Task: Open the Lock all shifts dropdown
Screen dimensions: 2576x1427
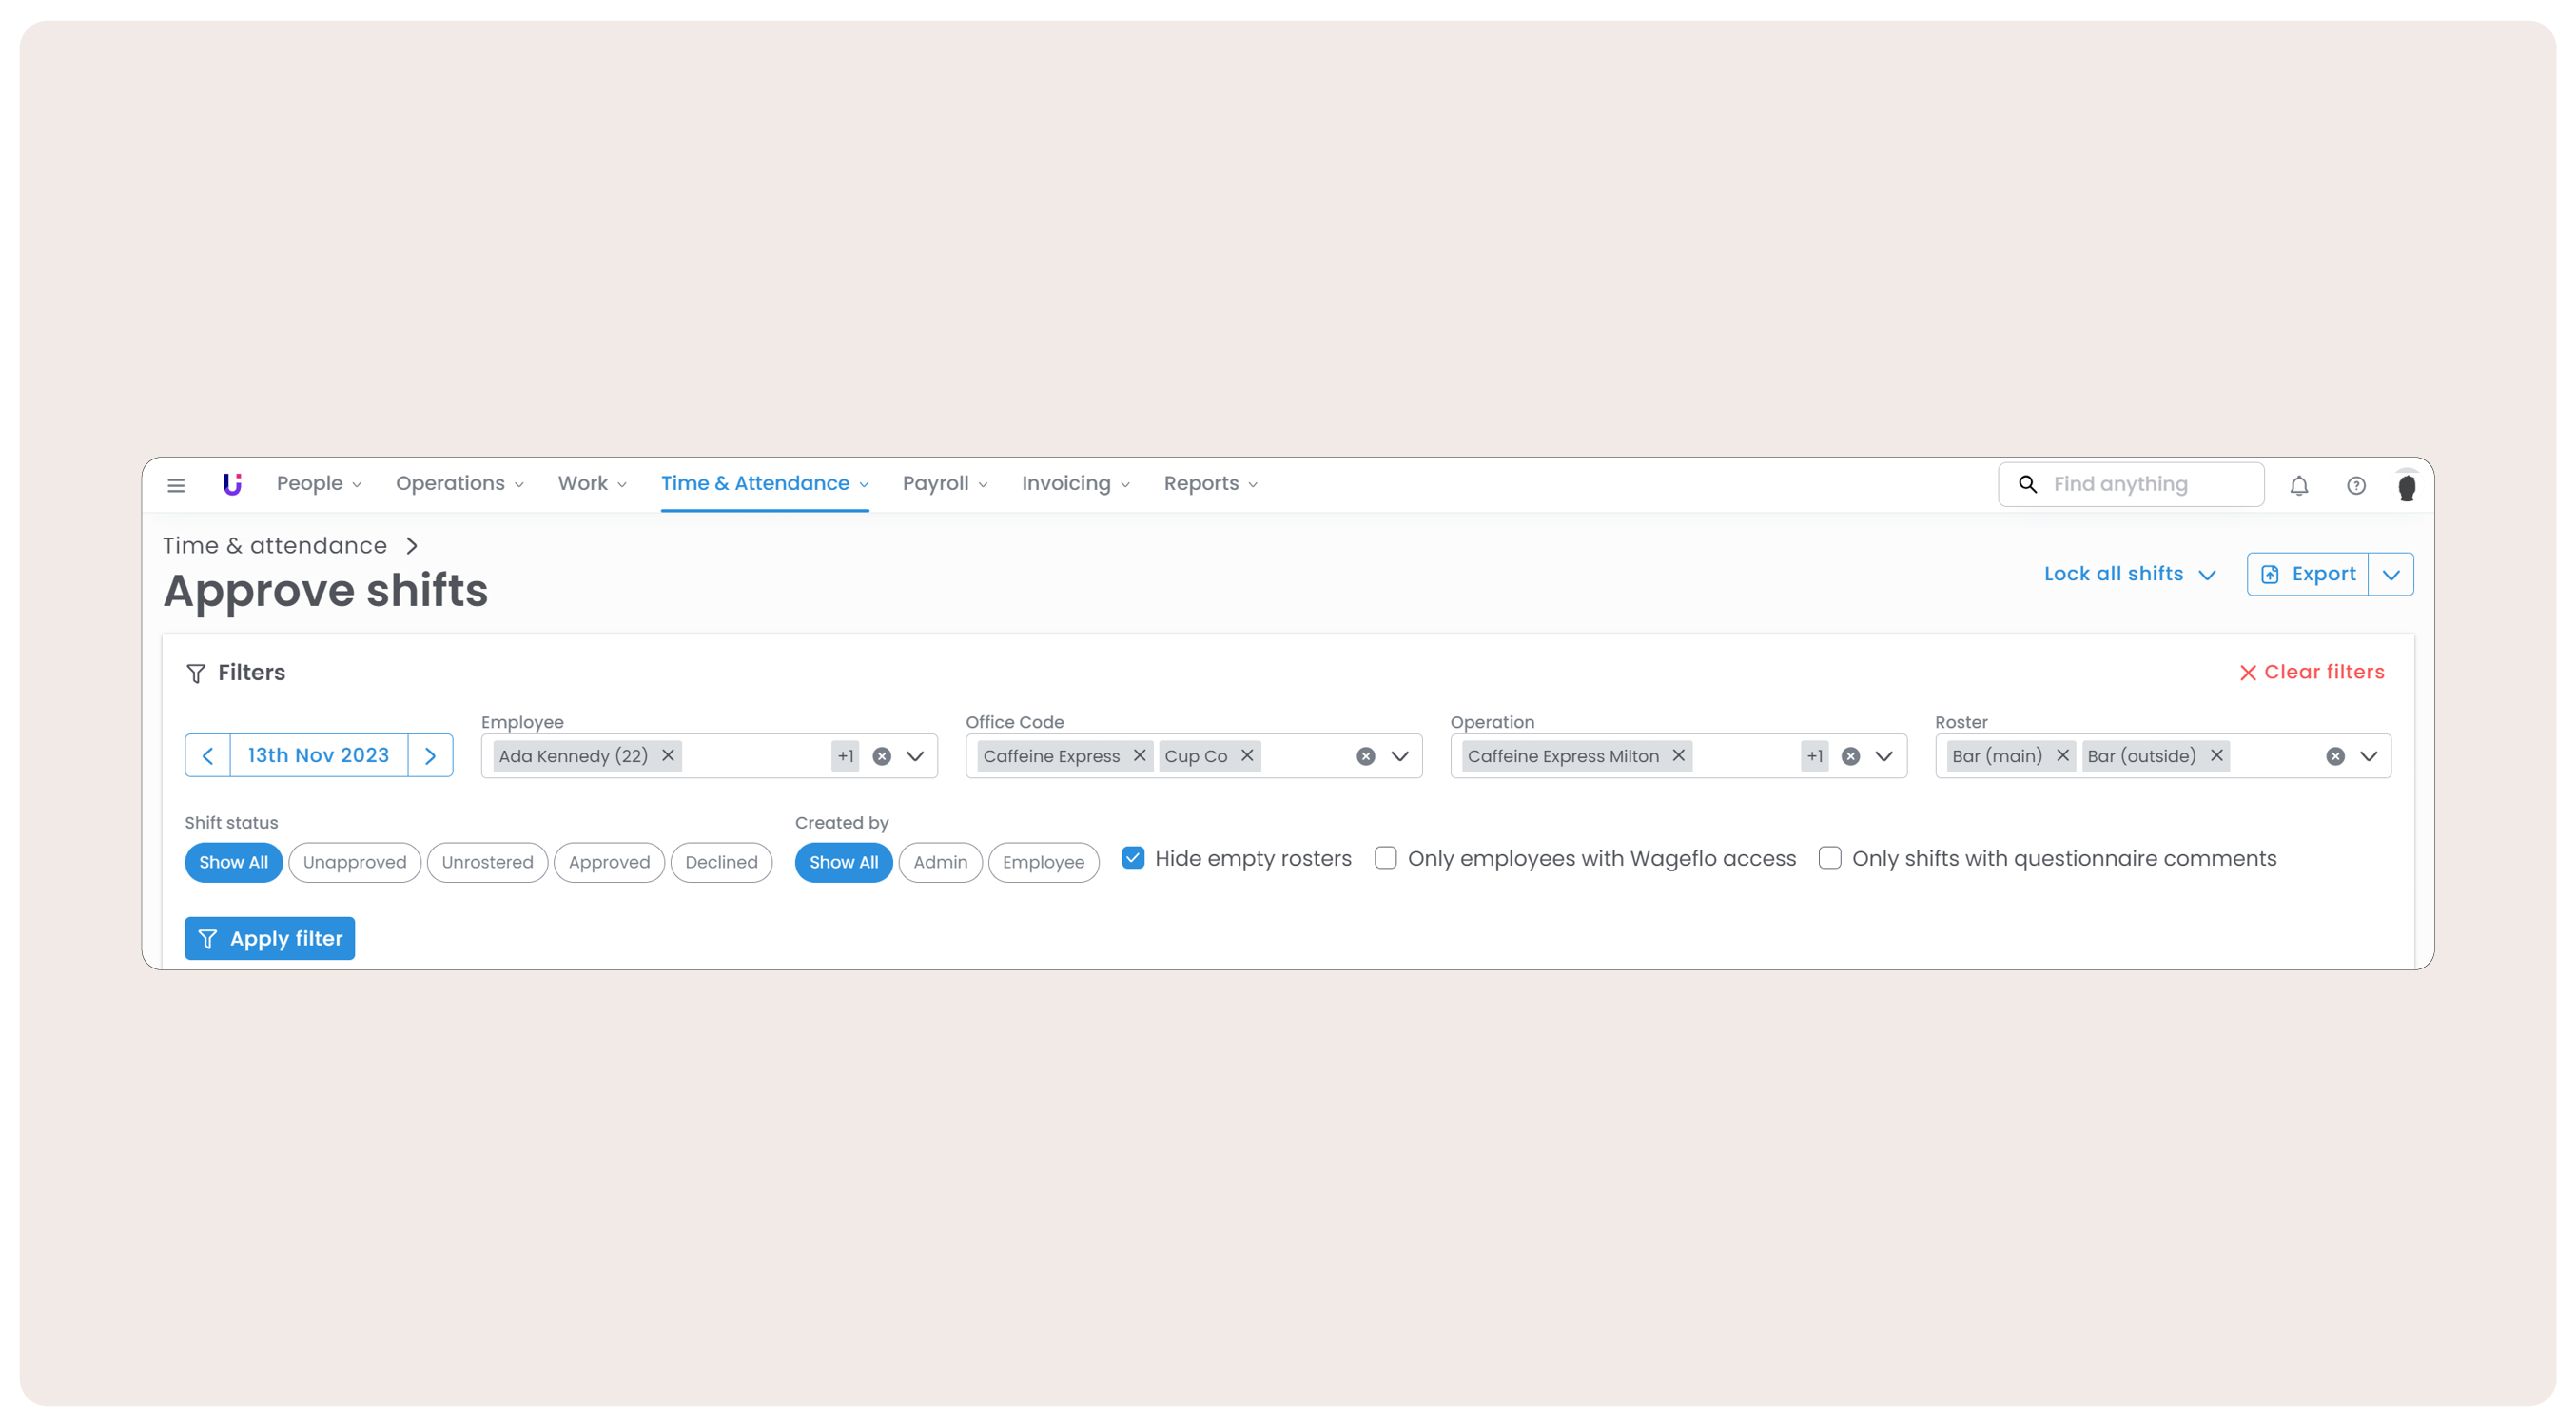Action: (x=2129, y=574)
